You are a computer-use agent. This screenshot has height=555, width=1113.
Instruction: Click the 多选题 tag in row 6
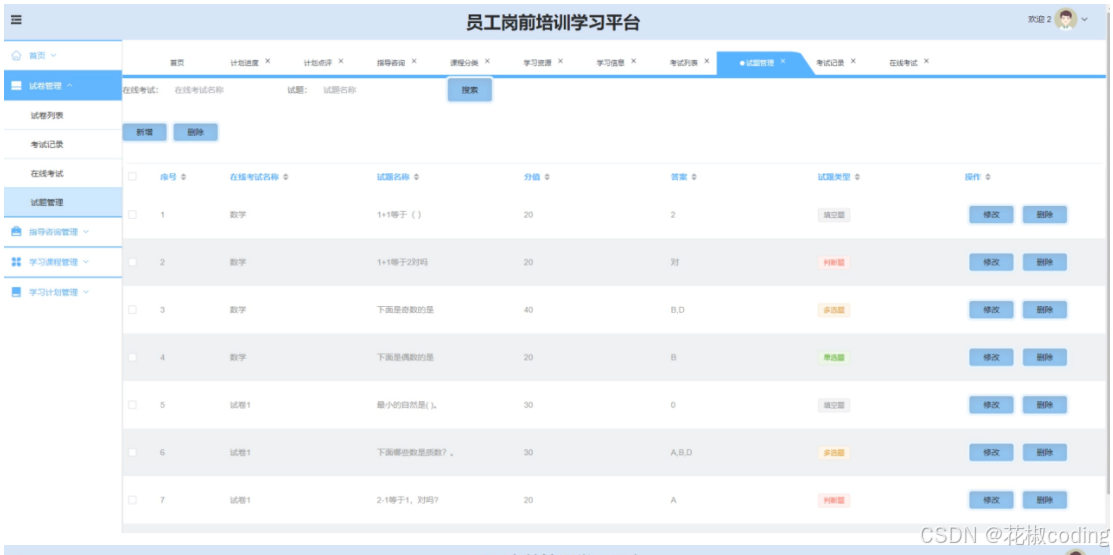(x=833, y=453)
